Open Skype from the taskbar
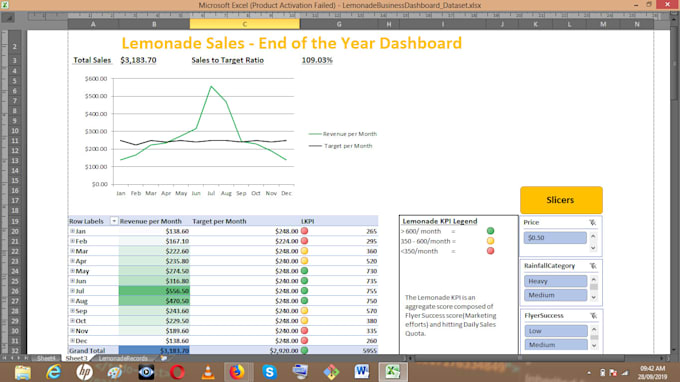Screen dimensions: 680x382 click(x=269, y=372)
